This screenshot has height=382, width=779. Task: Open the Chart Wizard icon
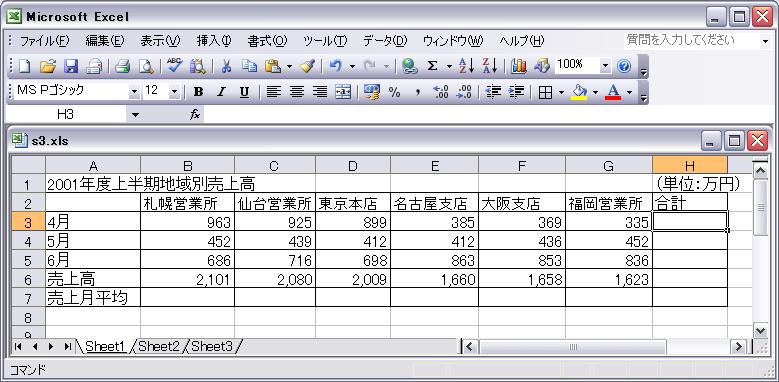pos(518,66)
